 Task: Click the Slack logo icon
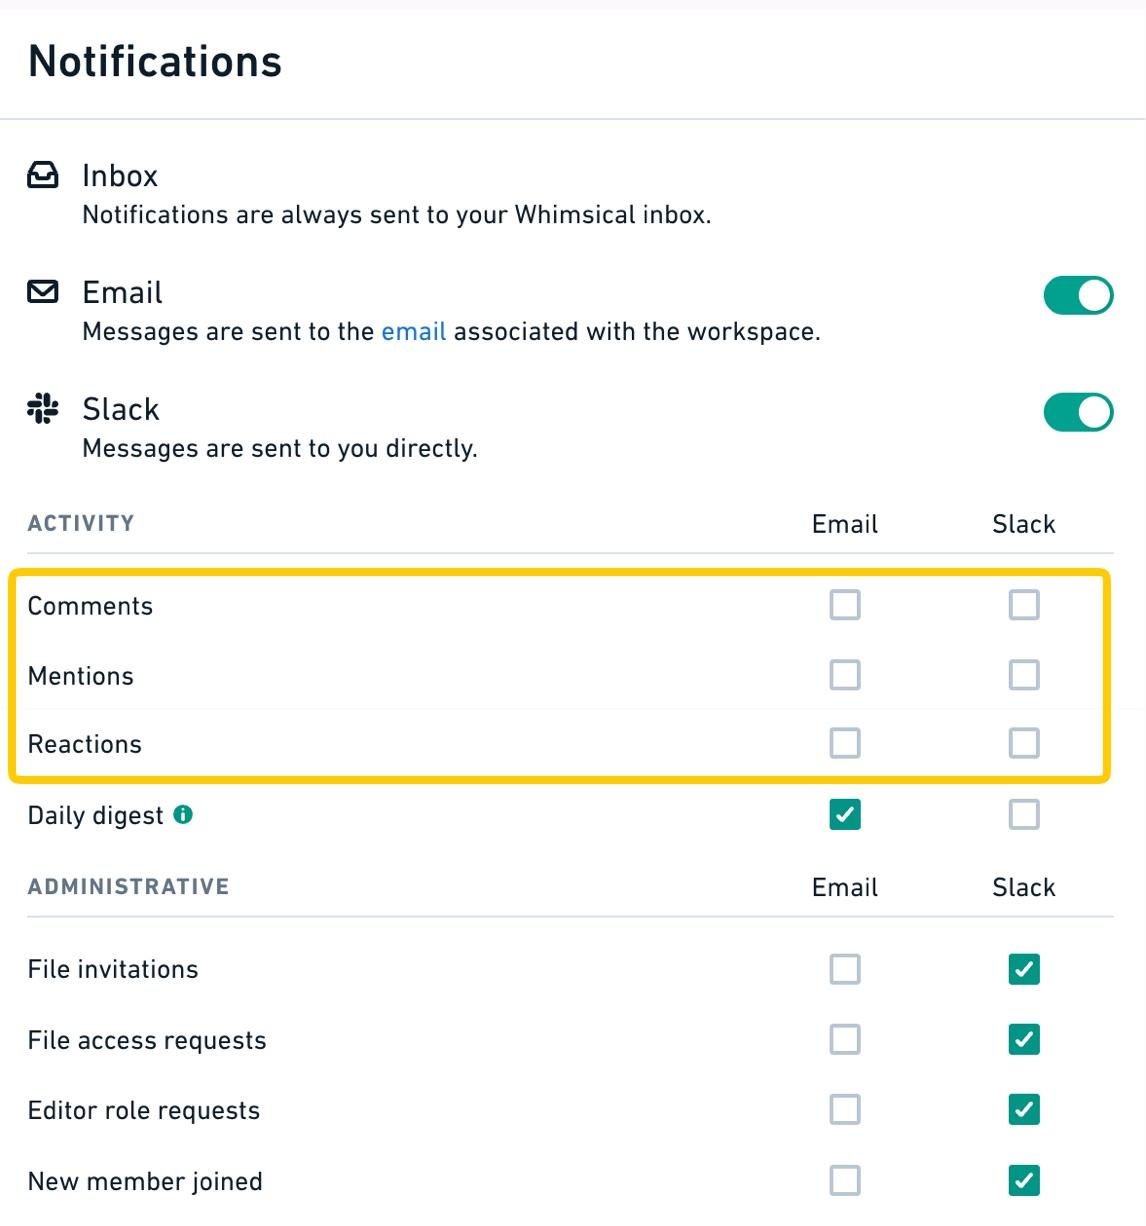(42, 408)
